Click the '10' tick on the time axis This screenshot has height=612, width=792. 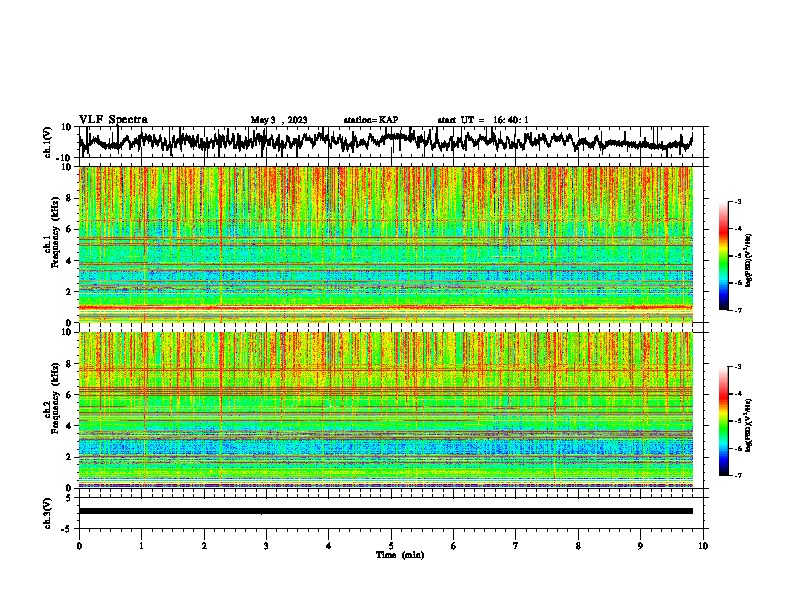pos(703,546)
